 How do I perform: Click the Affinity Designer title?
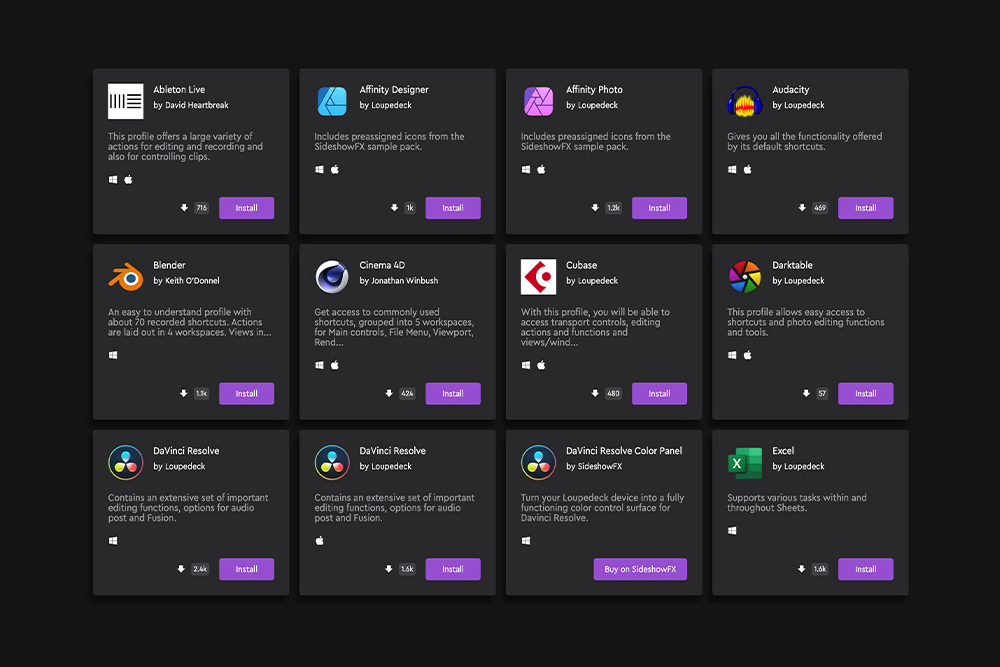point(393,90)
